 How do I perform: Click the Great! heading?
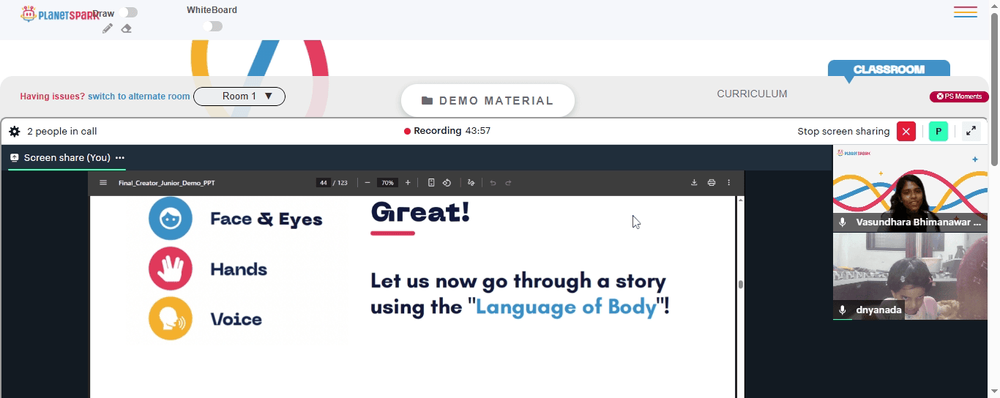(420, 212)
